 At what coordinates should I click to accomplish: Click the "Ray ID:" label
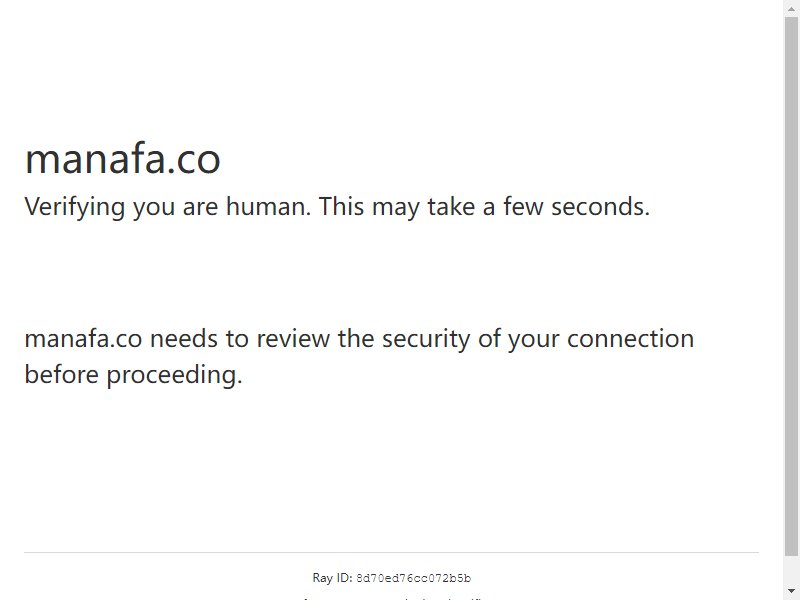point(332,578)
